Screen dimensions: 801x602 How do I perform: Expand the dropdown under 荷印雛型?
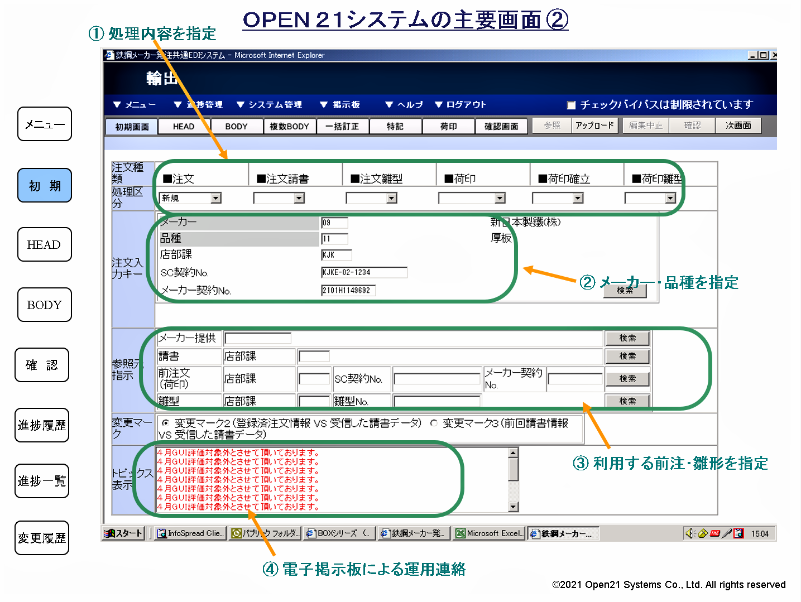650,198
